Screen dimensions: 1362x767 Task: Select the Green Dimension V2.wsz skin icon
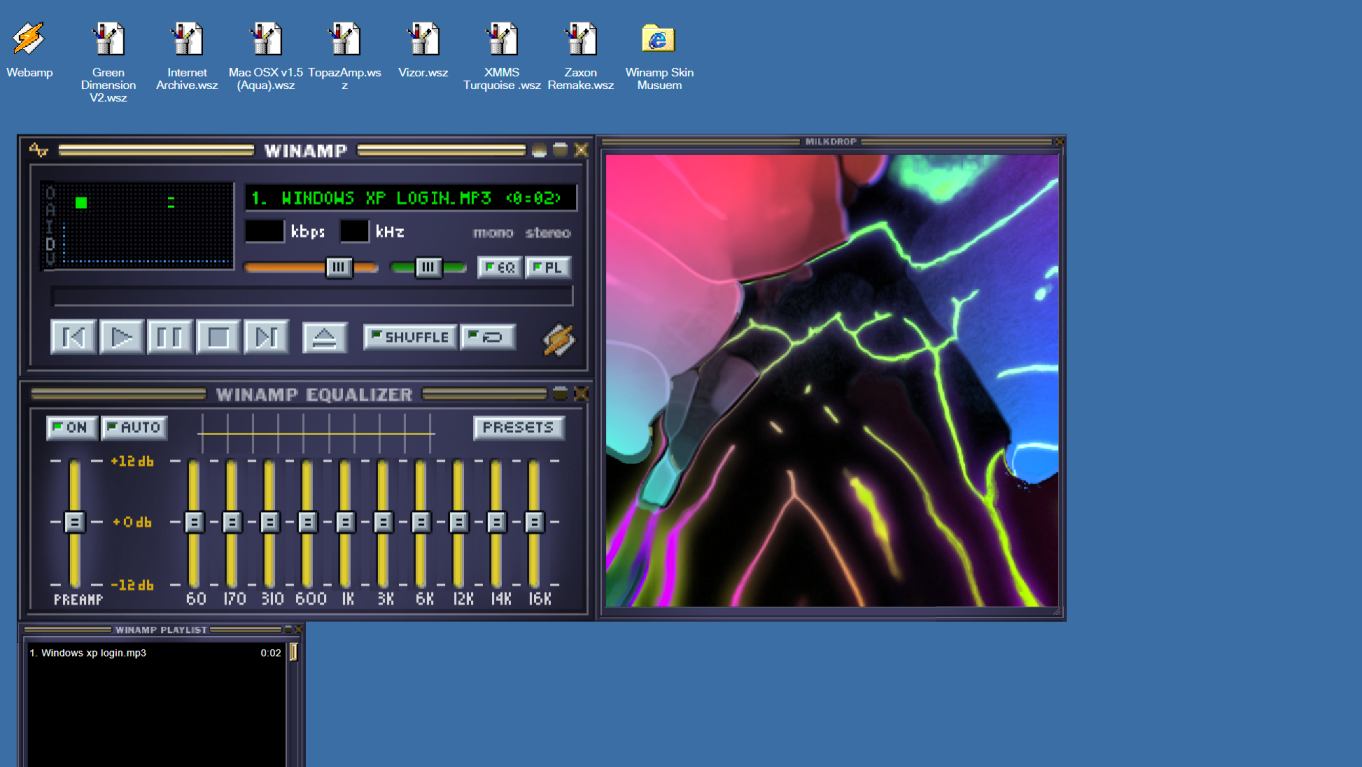(108, 38)
